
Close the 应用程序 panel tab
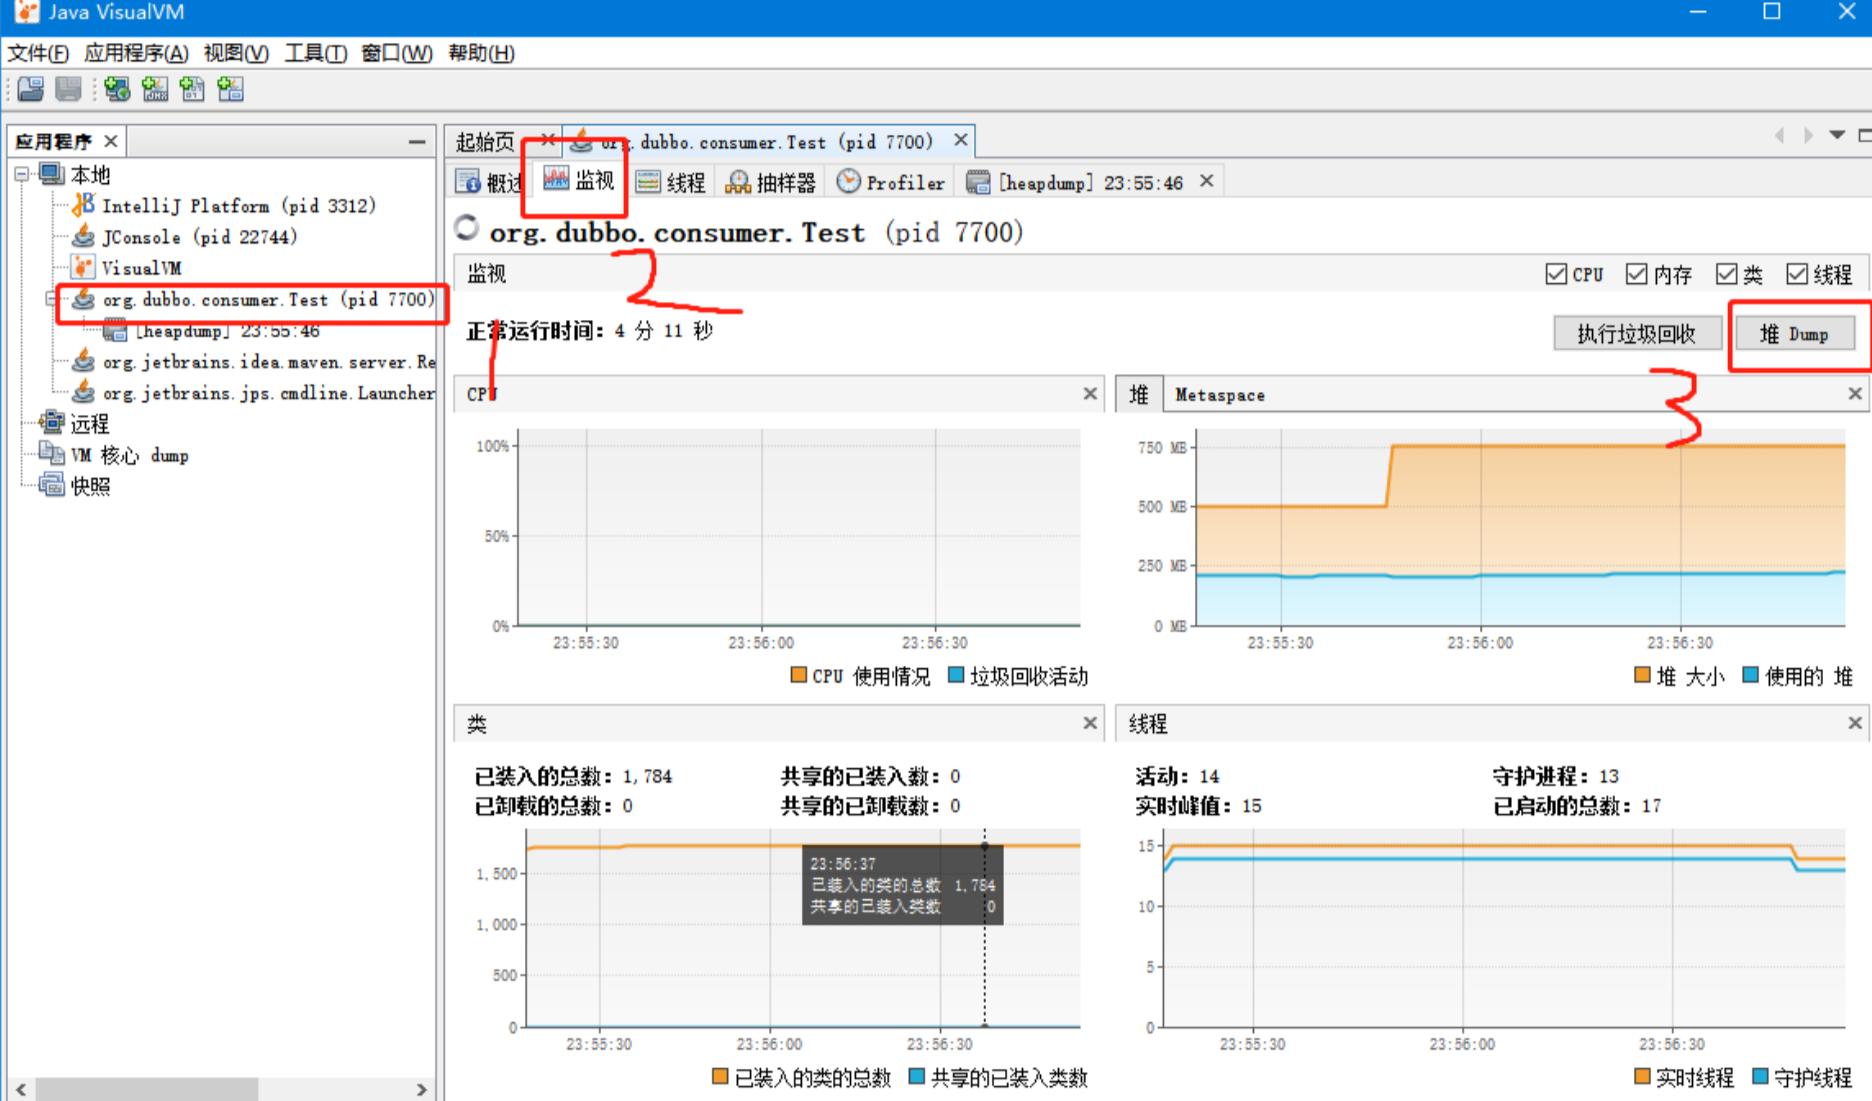click(111, 141)
